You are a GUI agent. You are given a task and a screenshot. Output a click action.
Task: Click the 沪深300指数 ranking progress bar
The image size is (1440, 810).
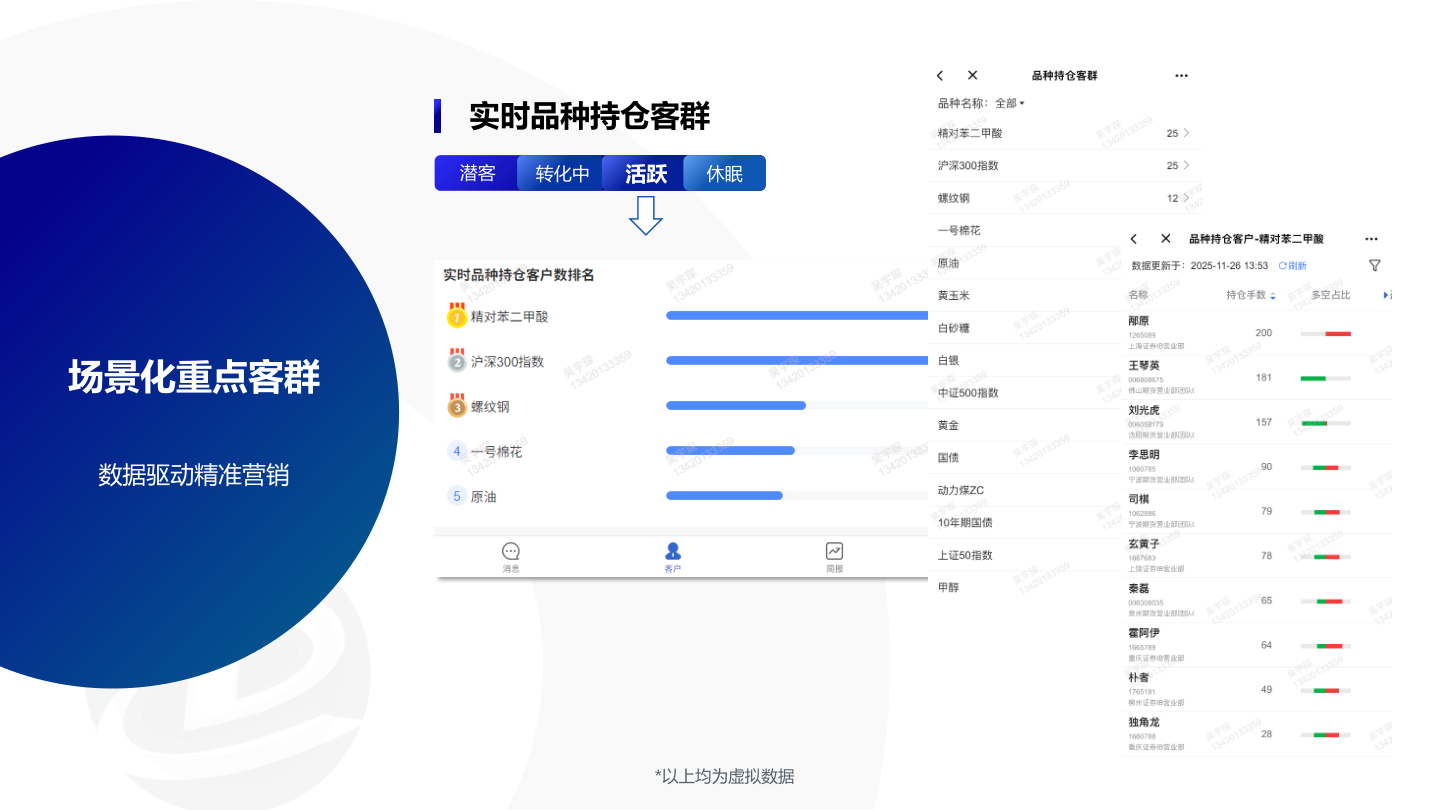797,361
